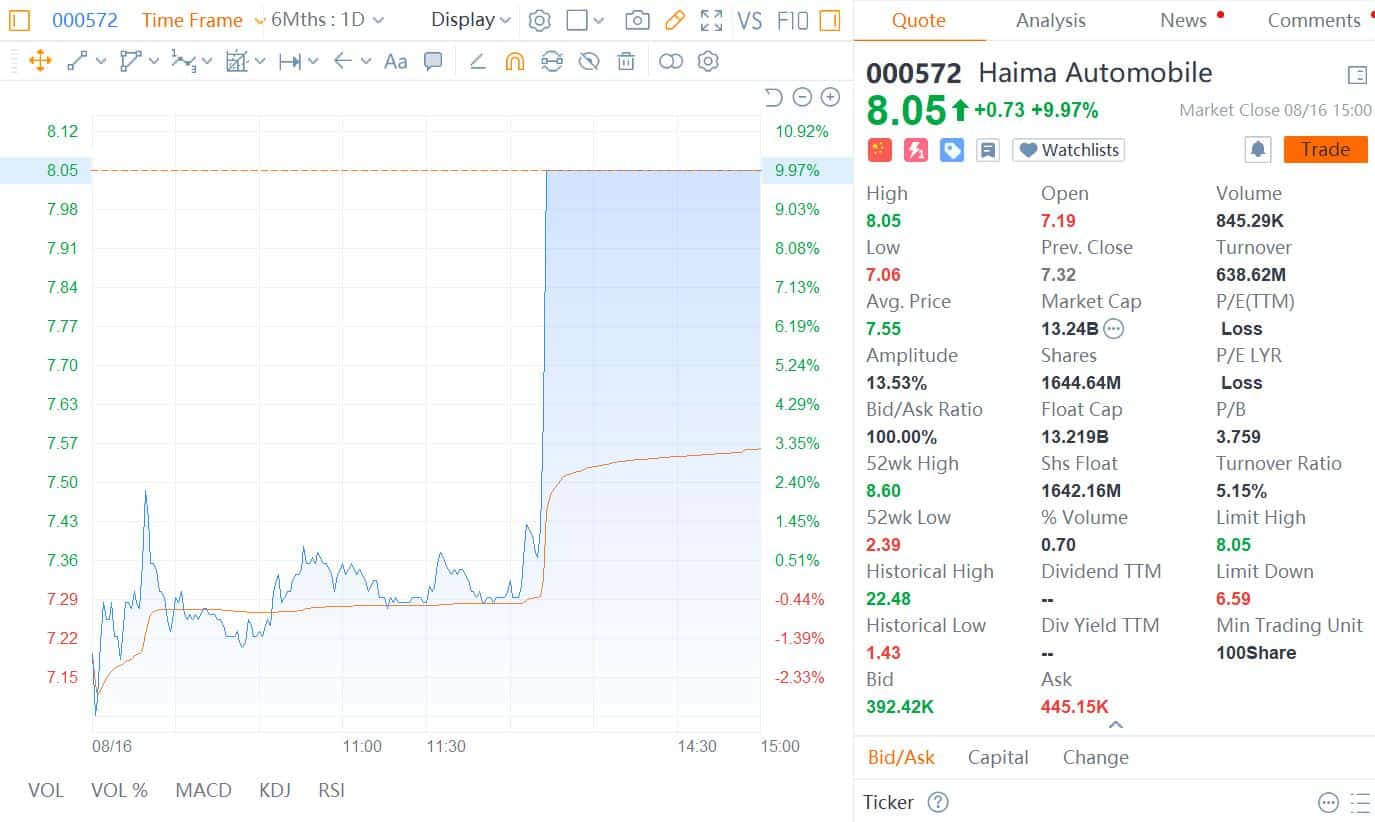Select the text annotation Aa tool
1375x822 pixels.
[396, 61]
